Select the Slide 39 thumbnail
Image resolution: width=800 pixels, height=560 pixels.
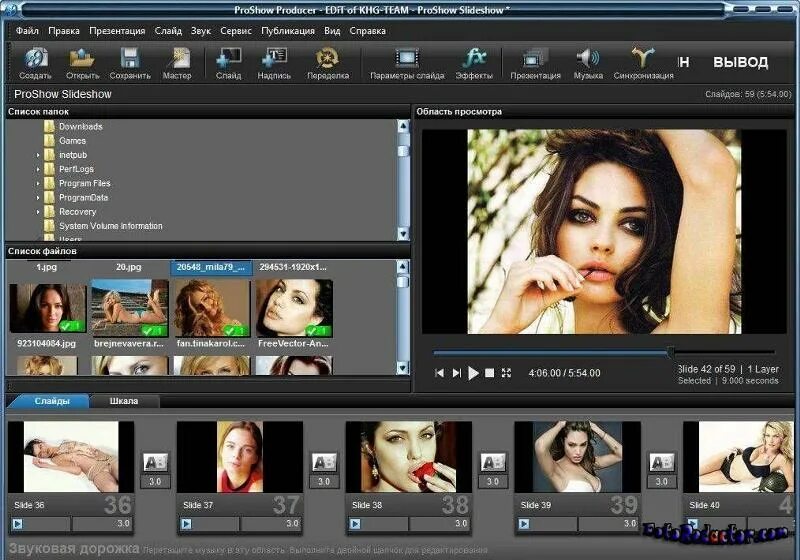pyautogui.click(x=578, y=456)
